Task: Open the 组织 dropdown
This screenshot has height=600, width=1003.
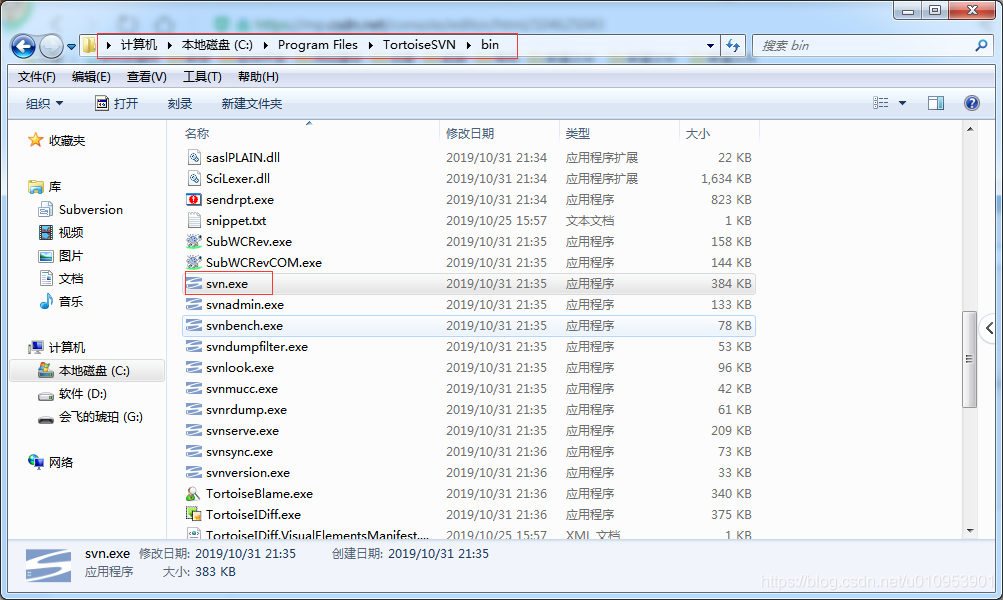Action: click(44, 104)
